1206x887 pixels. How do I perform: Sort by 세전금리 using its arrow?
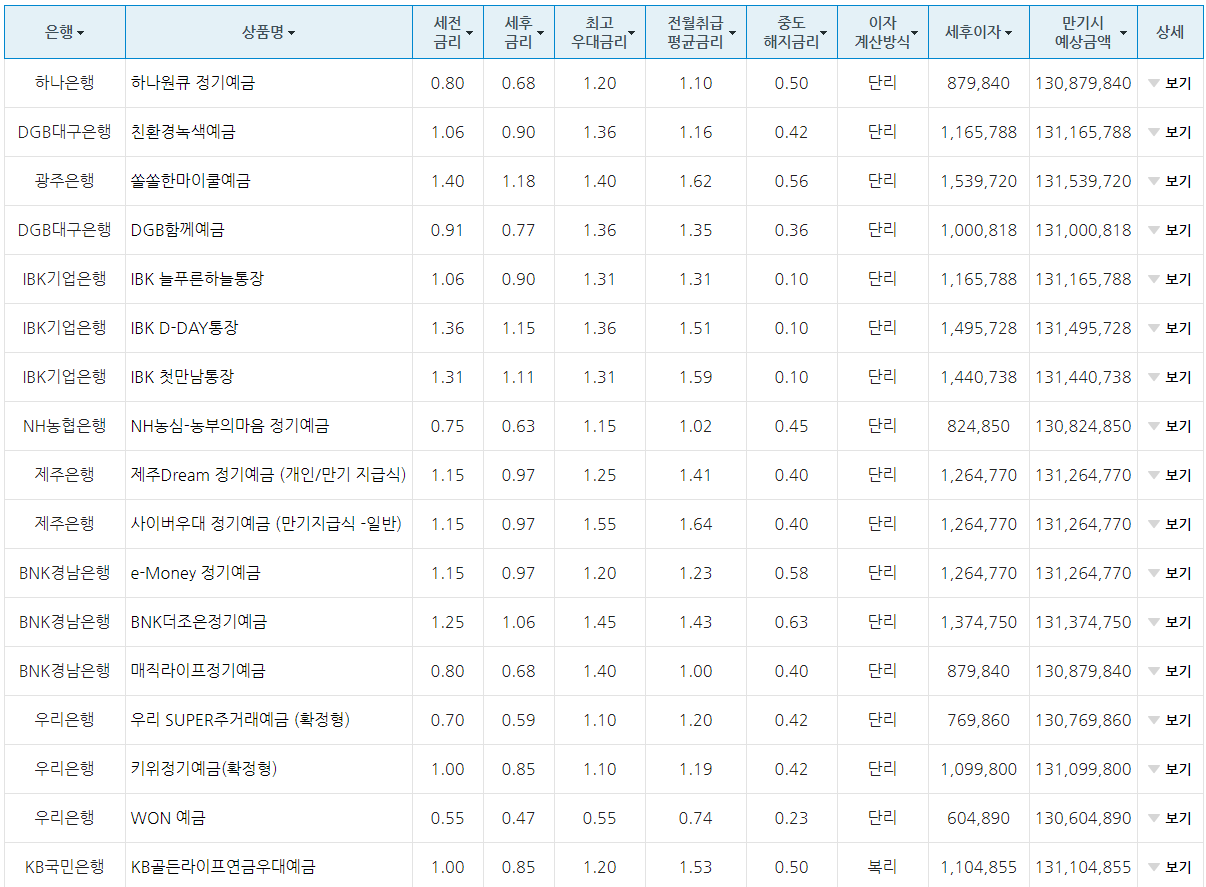(x=468, y=31)
